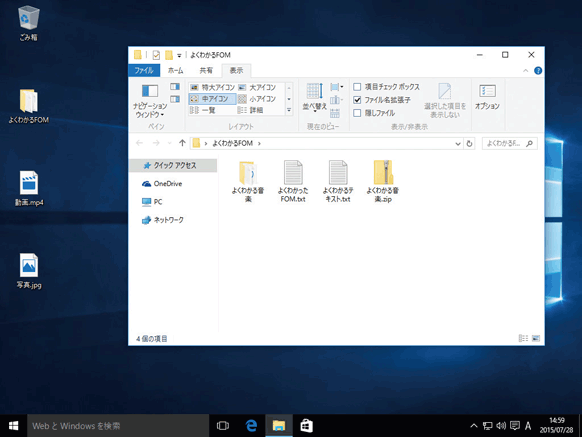The width and height of the screenshot is (582, 437).
Task: Expand the layout gallery more arrow
Action: click(289, 110)
